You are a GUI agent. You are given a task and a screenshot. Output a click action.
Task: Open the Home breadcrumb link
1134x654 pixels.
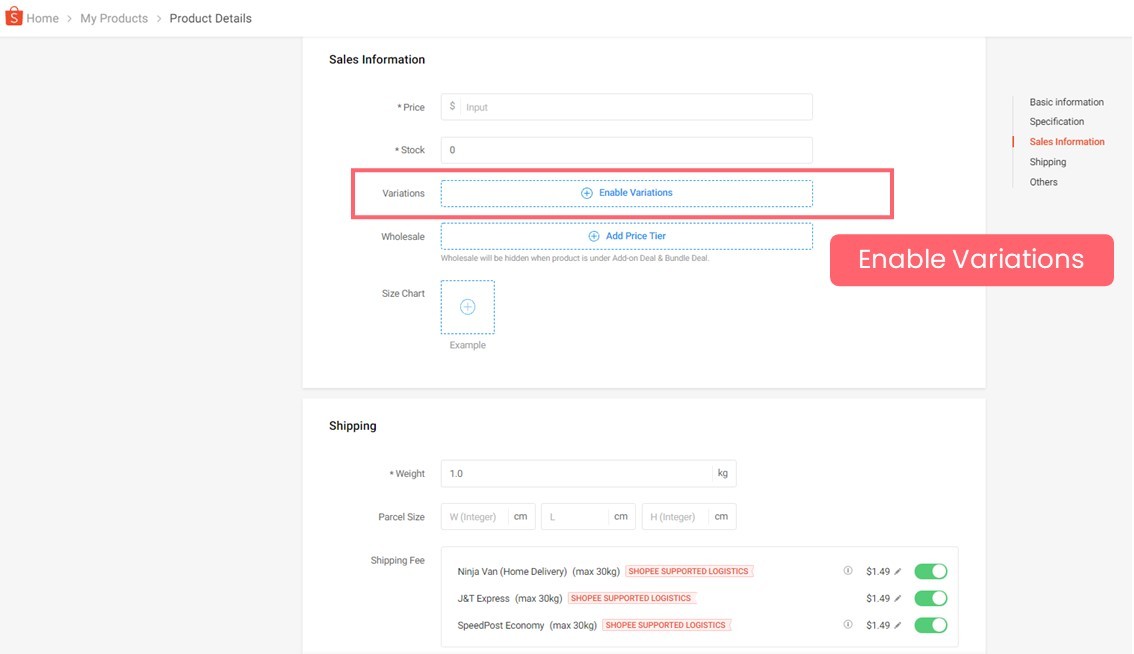click(x=43, y=18)
